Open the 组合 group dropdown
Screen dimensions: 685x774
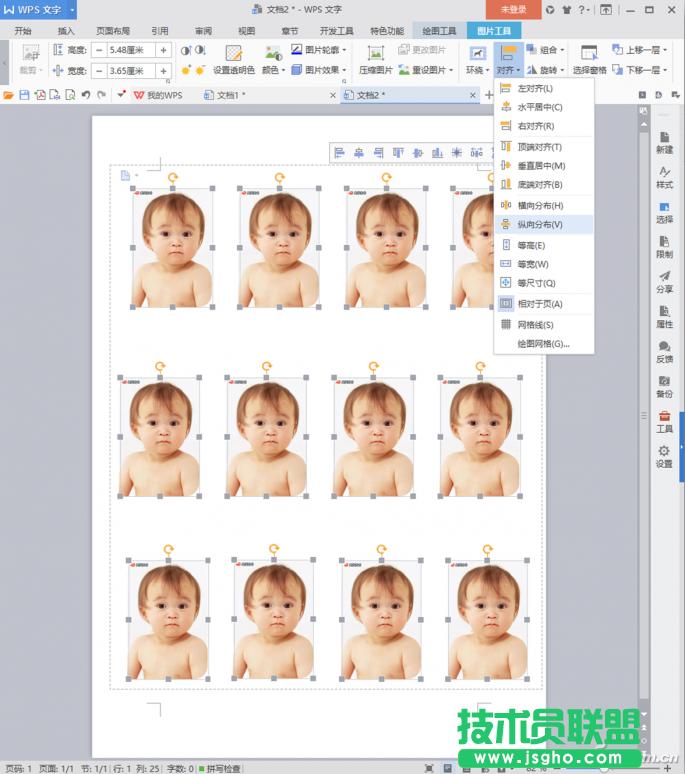(x=546, y=49)
